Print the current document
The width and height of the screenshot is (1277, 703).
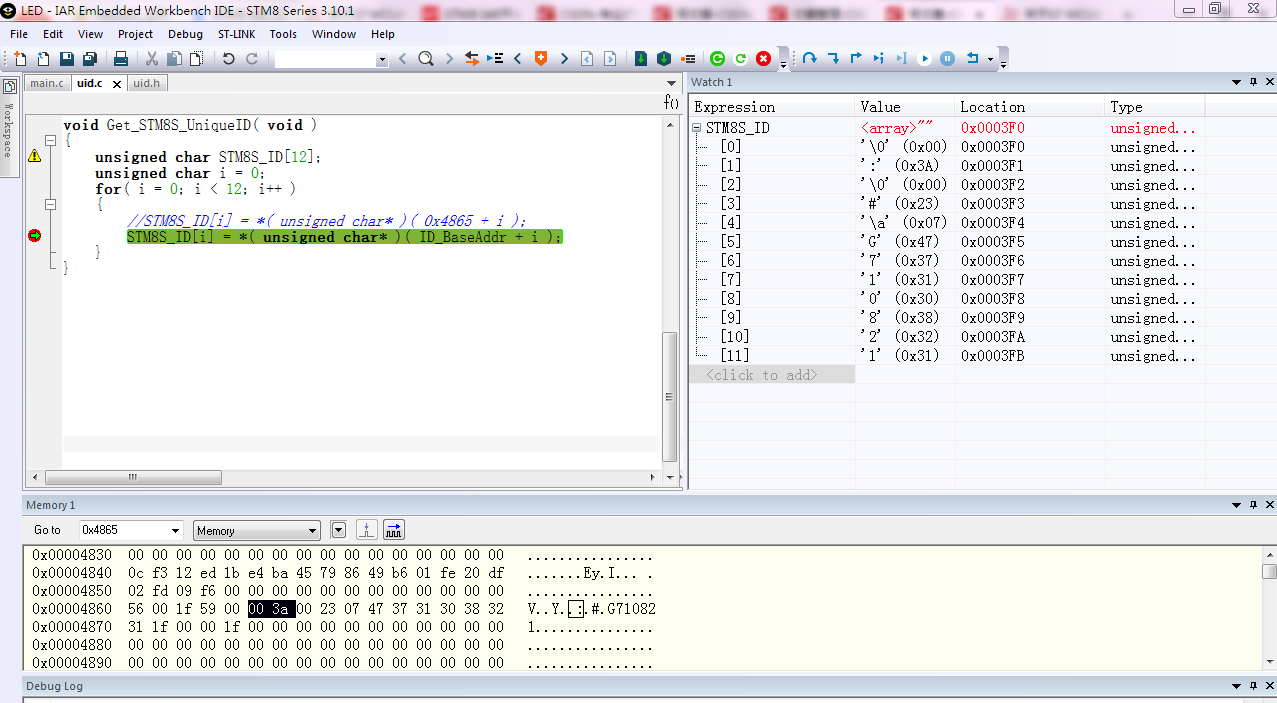(121, 59)
